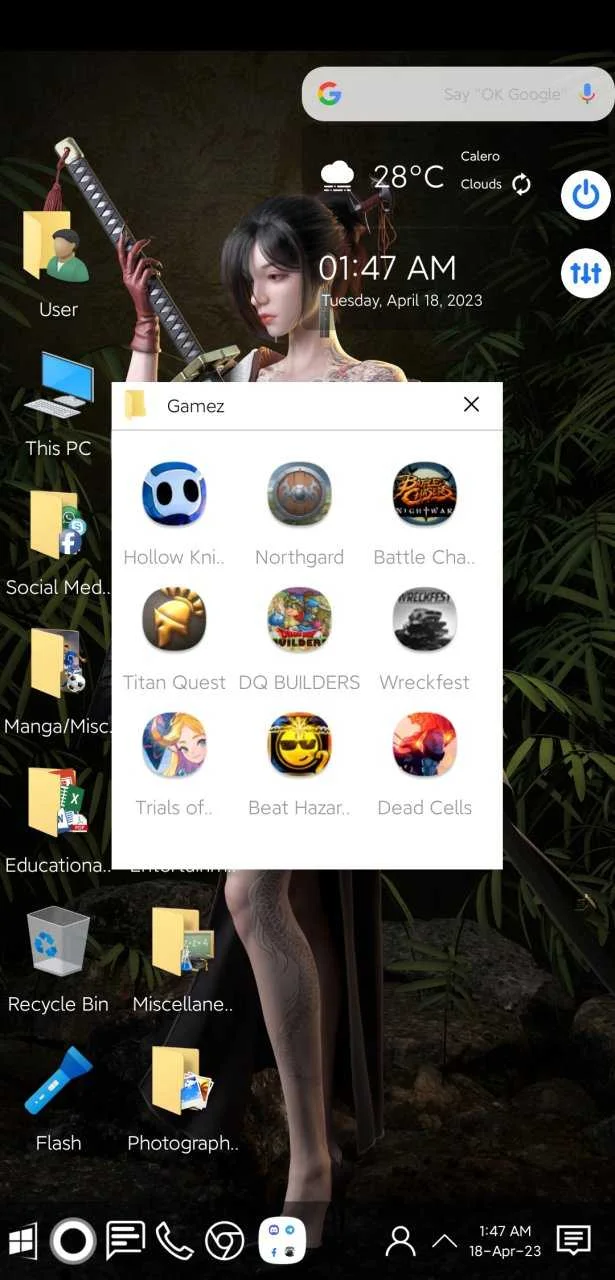Tap the Tuesday, April 18, 2023 date
Screen dimensions: 615x1280
401,300
